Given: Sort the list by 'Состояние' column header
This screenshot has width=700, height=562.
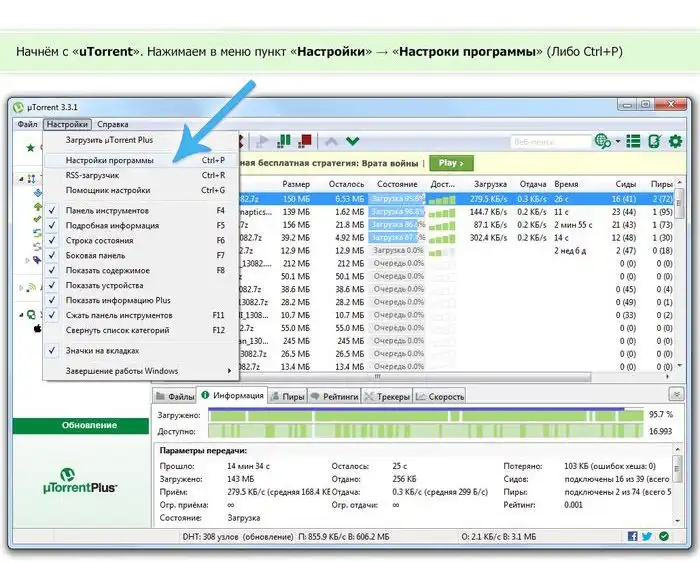Looking at the screenshot, I should coord(397,184).
